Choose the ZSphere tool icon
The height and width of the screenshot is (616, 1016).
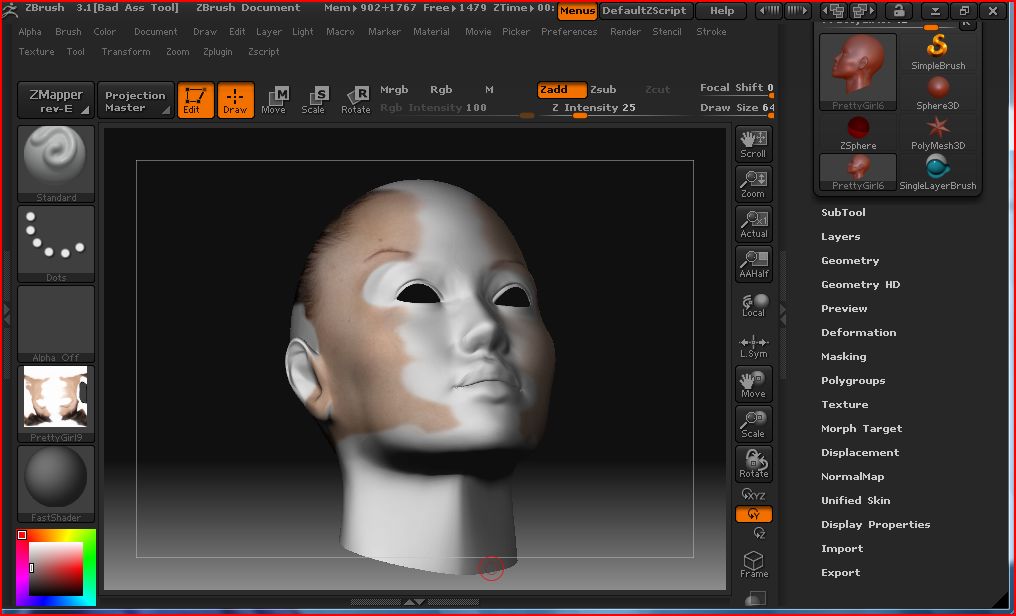pyautogui.click(x=858, y=133)
